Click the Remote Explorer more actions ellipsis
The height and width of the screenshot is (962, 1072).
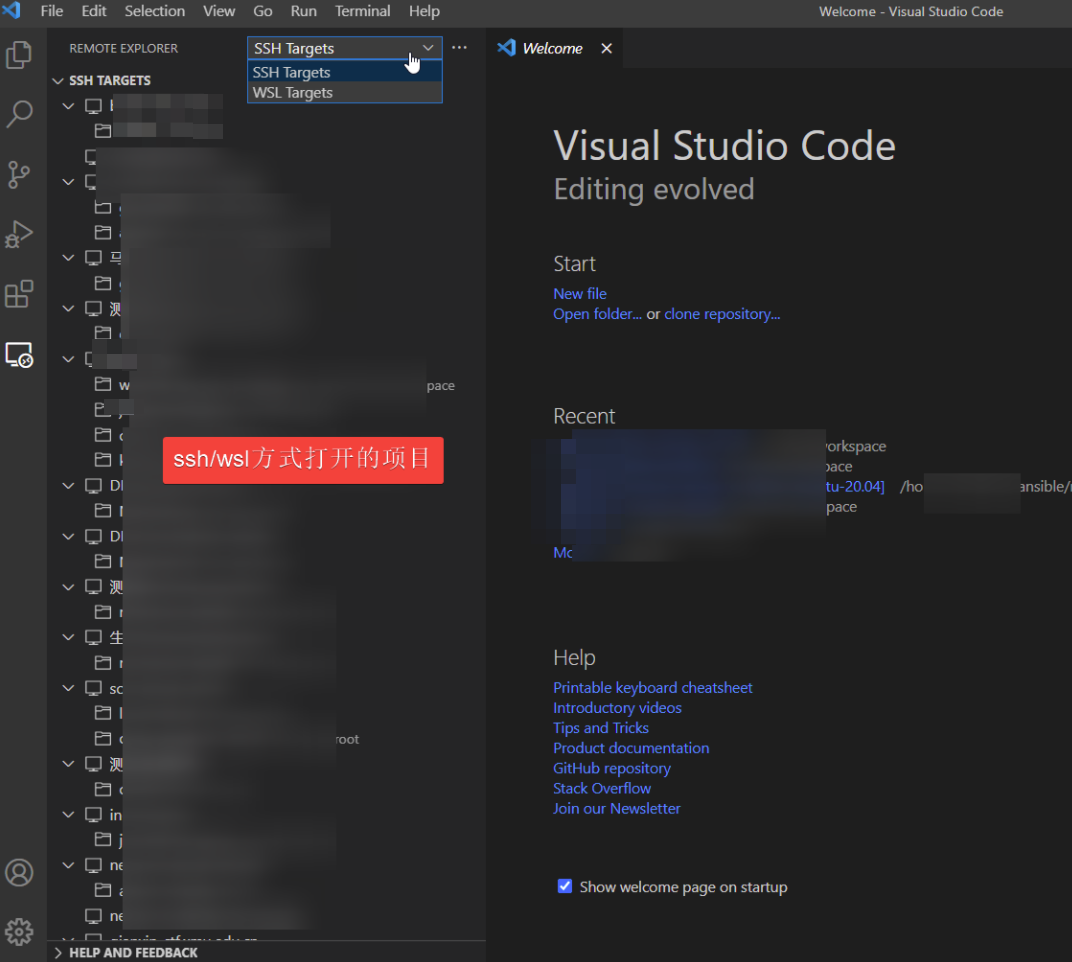(459, 48)
